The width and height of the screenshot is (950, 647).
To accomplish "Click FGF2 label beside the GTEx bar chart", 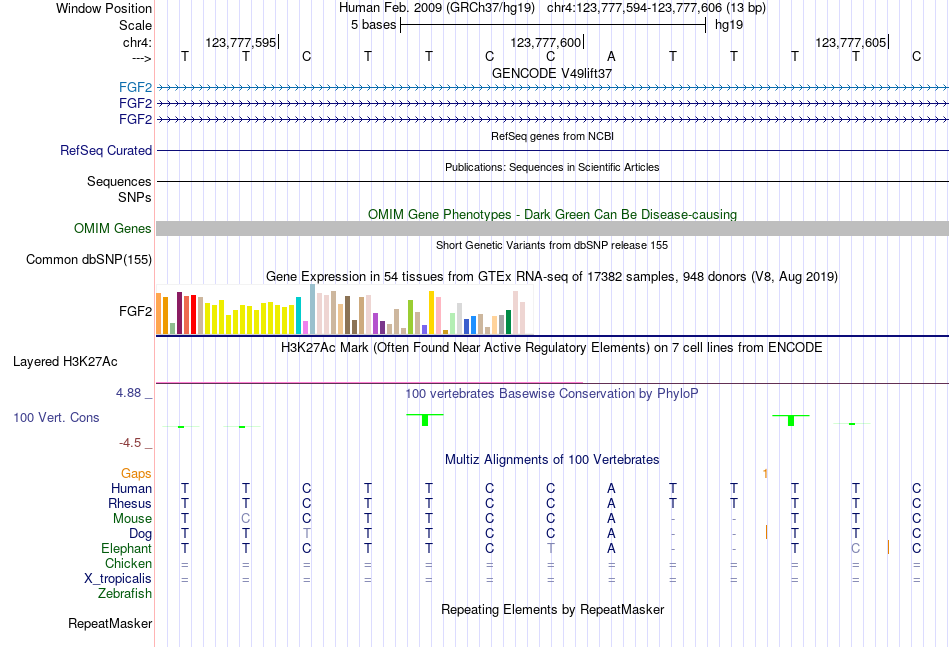I will 135,311.
